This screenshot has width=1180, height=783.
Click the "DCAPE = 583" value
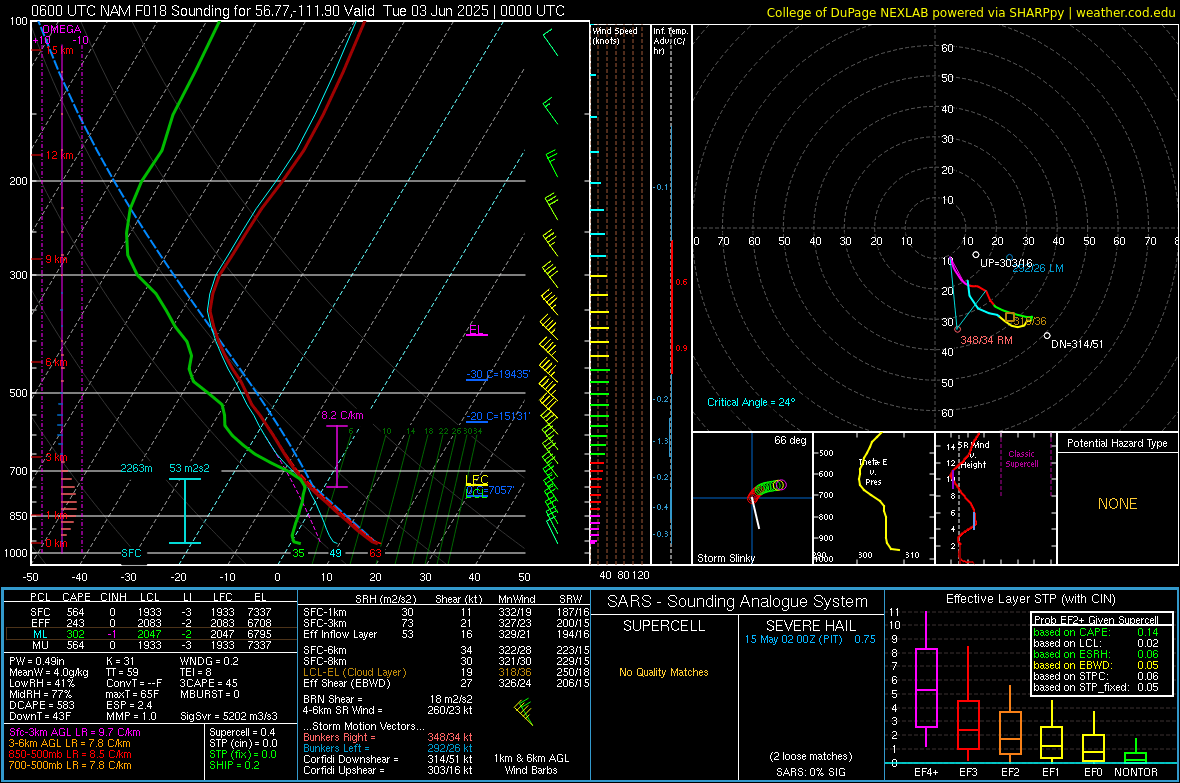pos(42,705)
